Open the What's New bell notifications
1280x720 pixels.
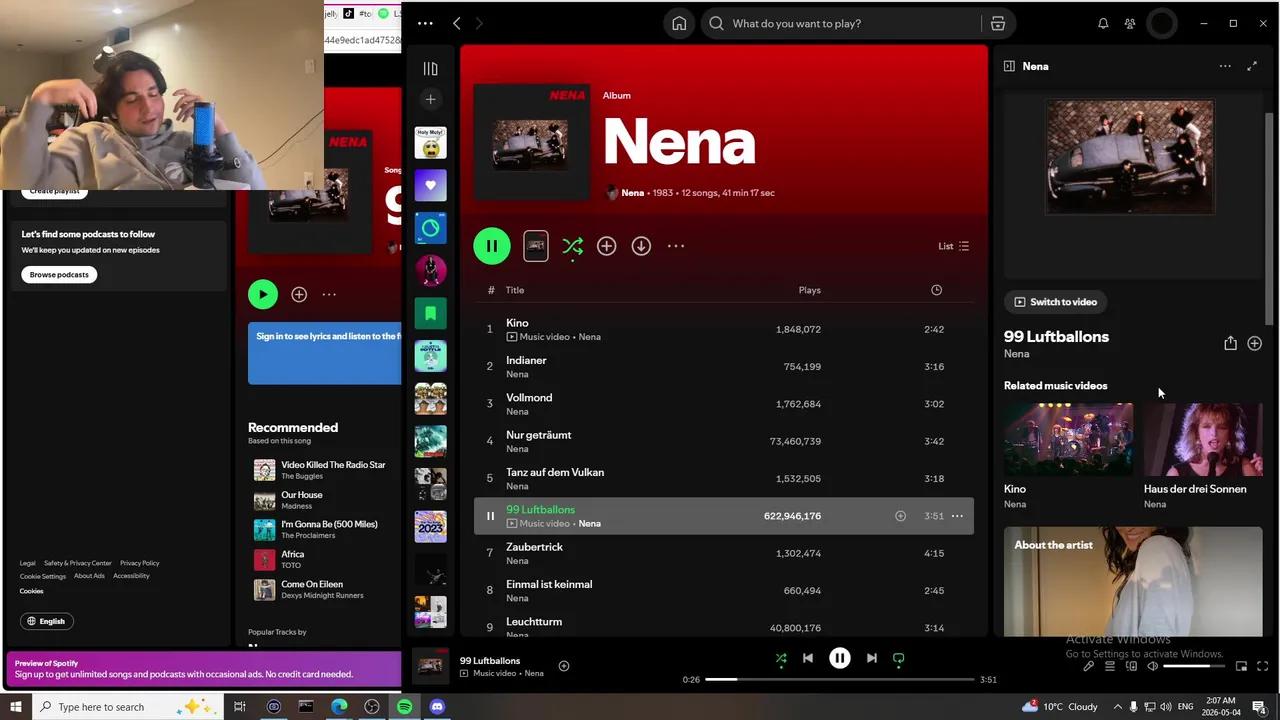tap(1103, 23)
